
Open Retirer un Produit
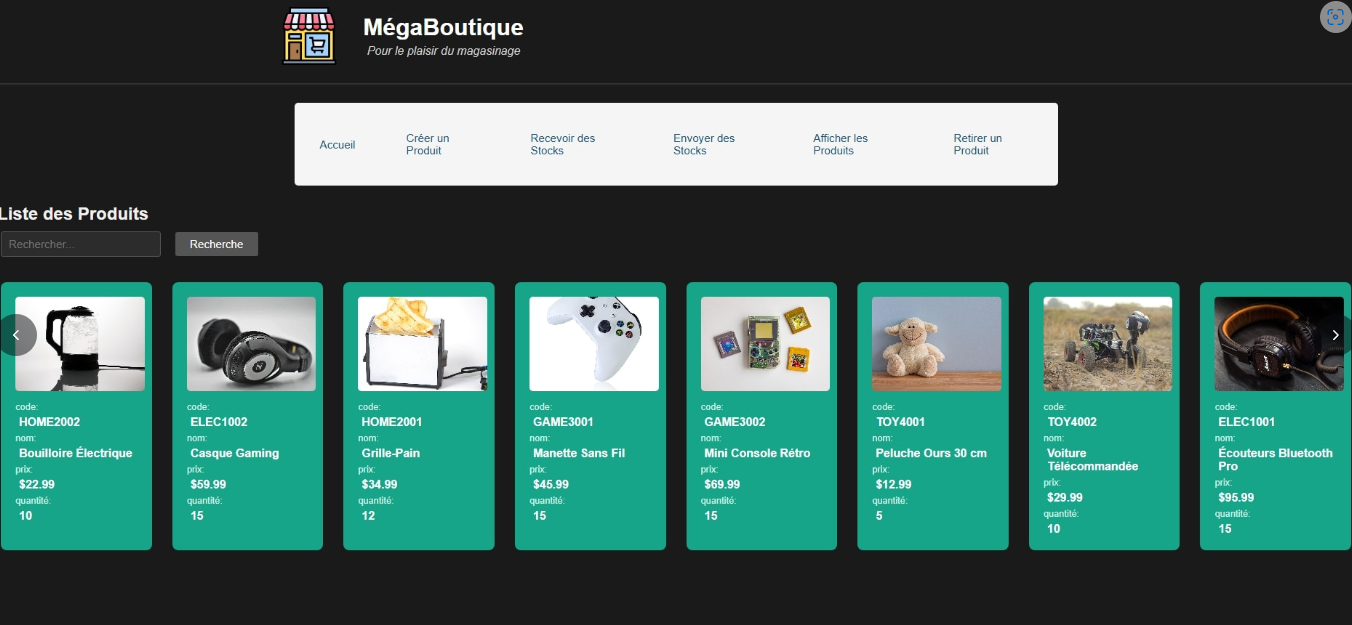(978, 144)
